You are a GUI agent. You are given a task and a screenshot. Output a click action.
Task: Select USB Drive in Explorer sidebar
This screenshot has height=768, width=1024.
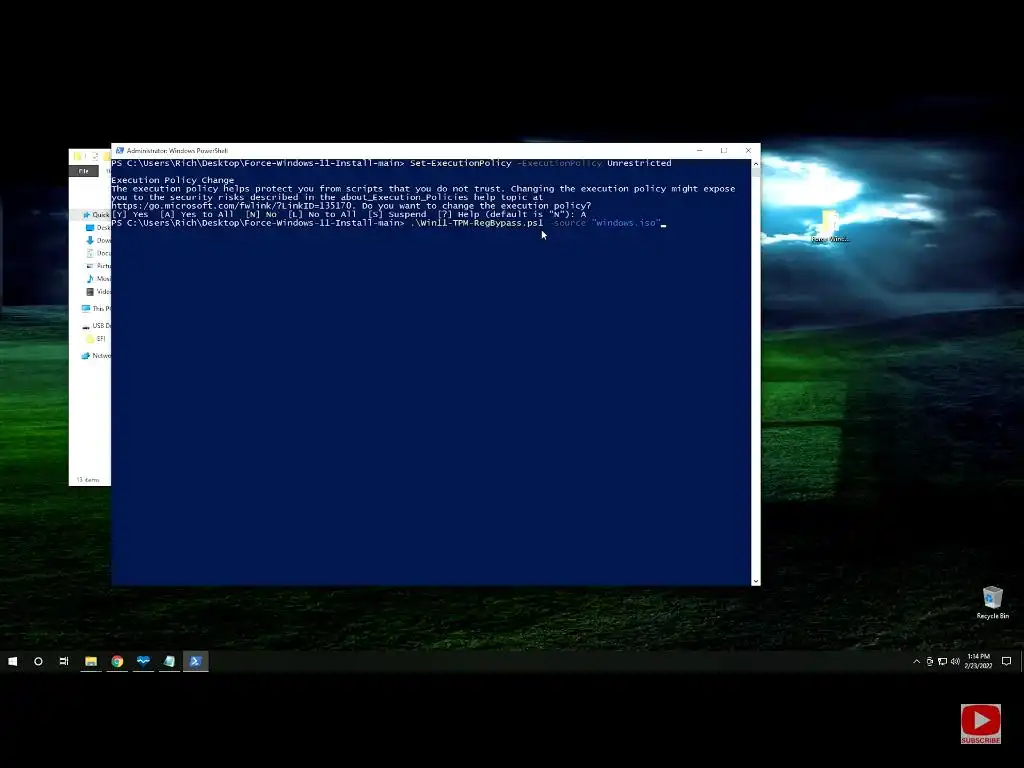click(96, 325)
